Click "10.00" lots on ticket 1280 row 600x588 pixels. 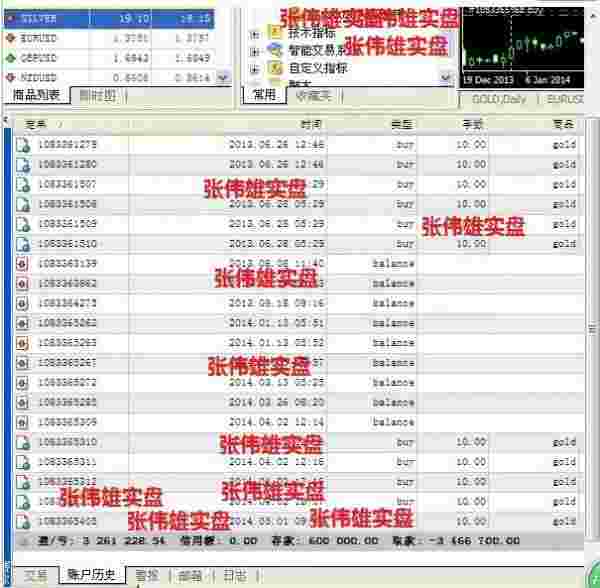tap(471, 165)
